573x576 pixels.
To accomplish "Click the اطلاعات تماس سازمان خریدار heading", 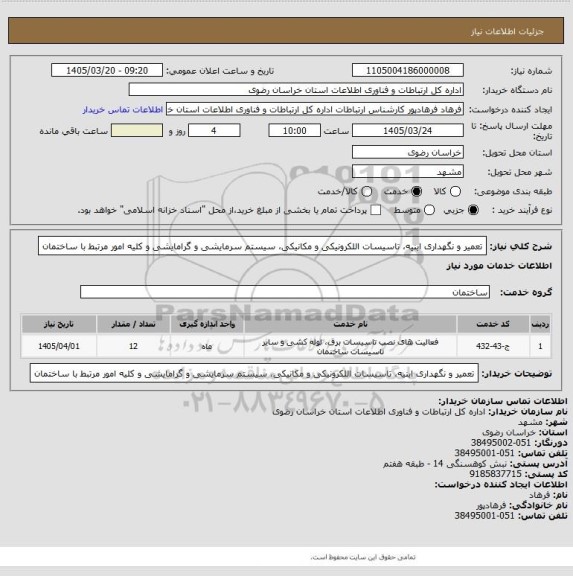I will pyautogui.click(x=503, y=401).
